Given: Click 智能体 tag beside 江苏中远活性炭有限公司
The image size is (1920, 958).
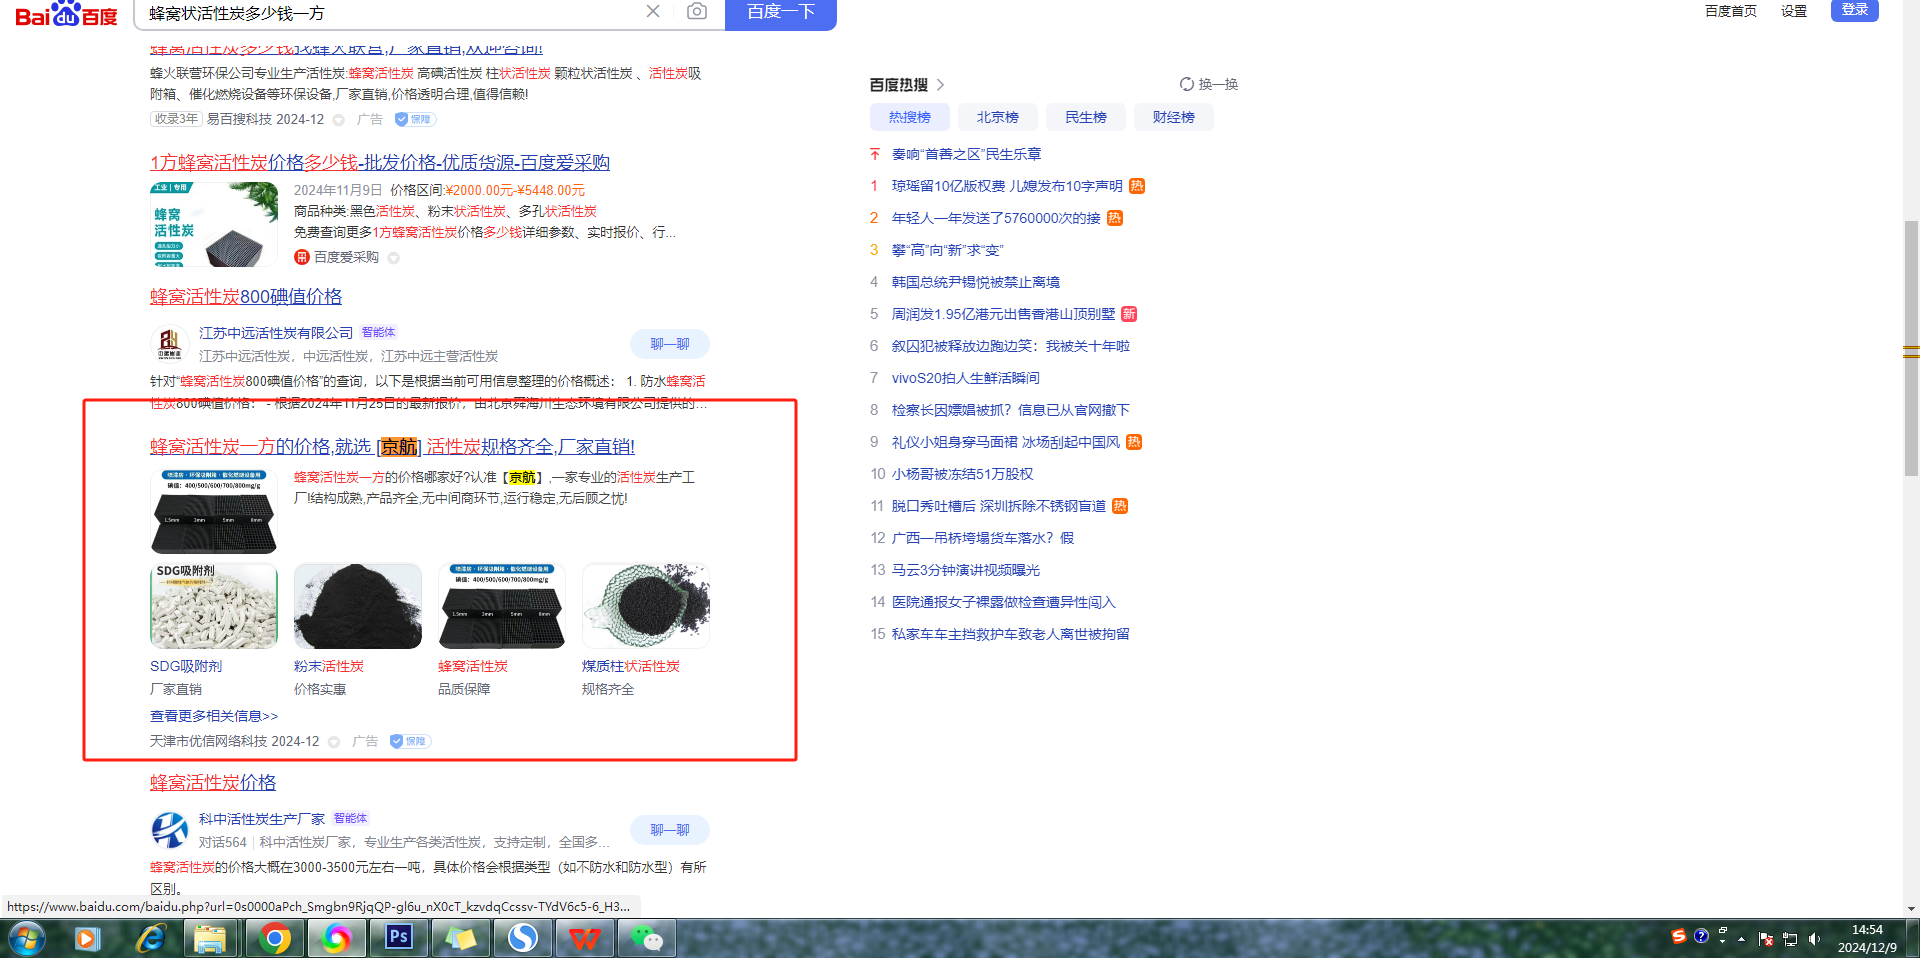Looking at the screenshot, I should coord(378,332).
